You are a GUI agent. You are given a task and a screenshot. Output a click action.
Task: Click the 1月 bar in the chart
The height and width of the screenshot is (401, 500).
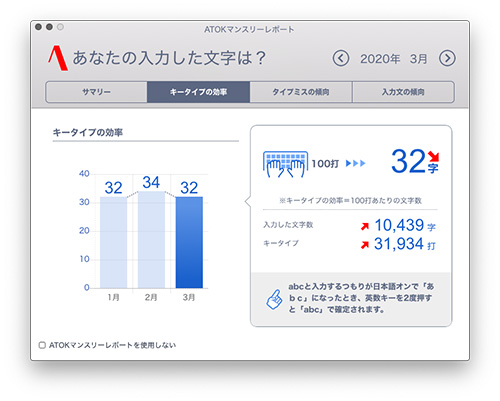coord(113,242)
